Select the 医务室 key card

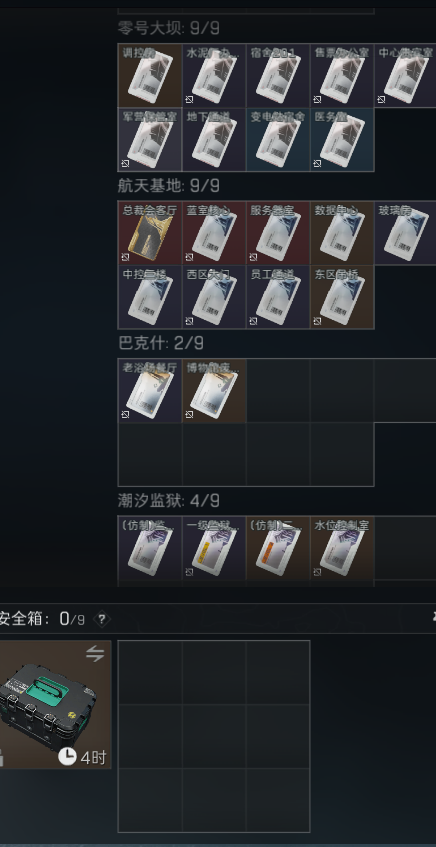[x=343, y=139]
